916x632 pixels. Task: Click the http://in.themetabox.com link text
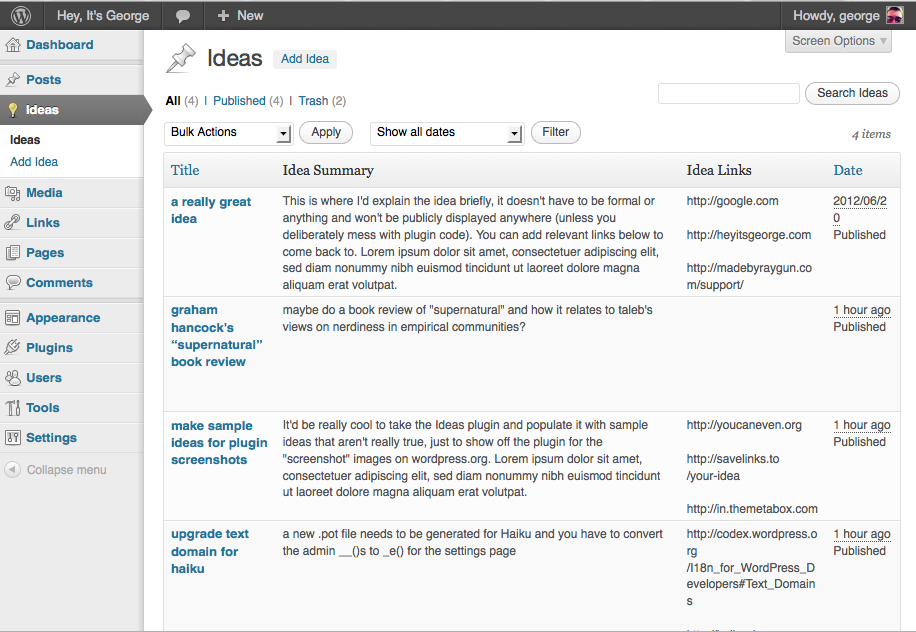tap(752, 509)
